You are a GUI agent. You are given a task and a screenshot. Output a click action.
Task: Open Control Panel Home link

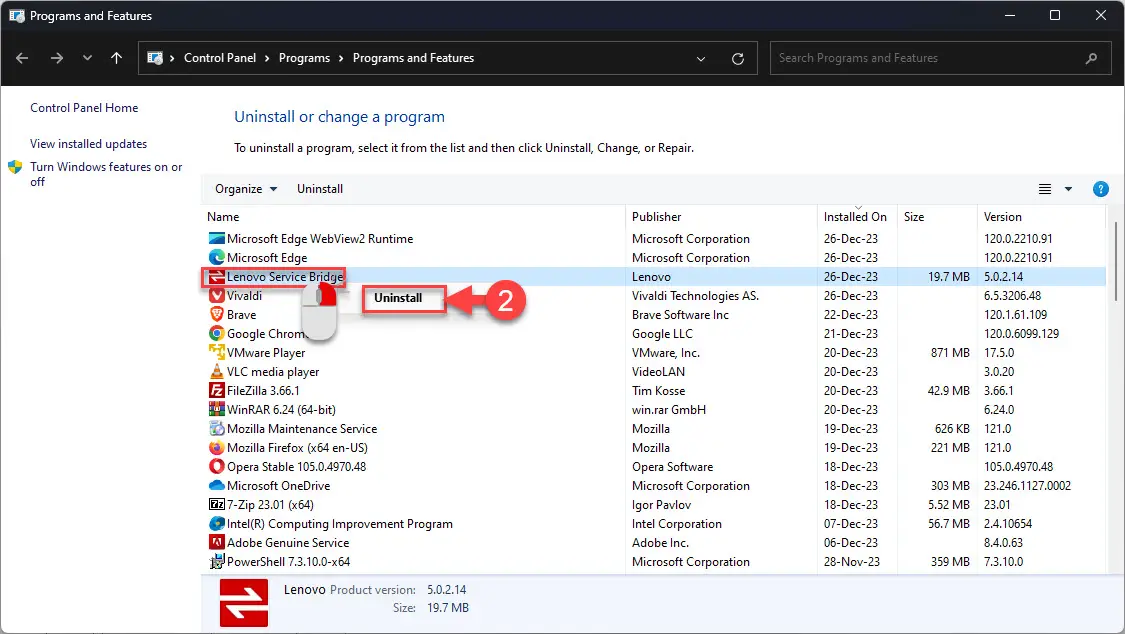point(84,108)
